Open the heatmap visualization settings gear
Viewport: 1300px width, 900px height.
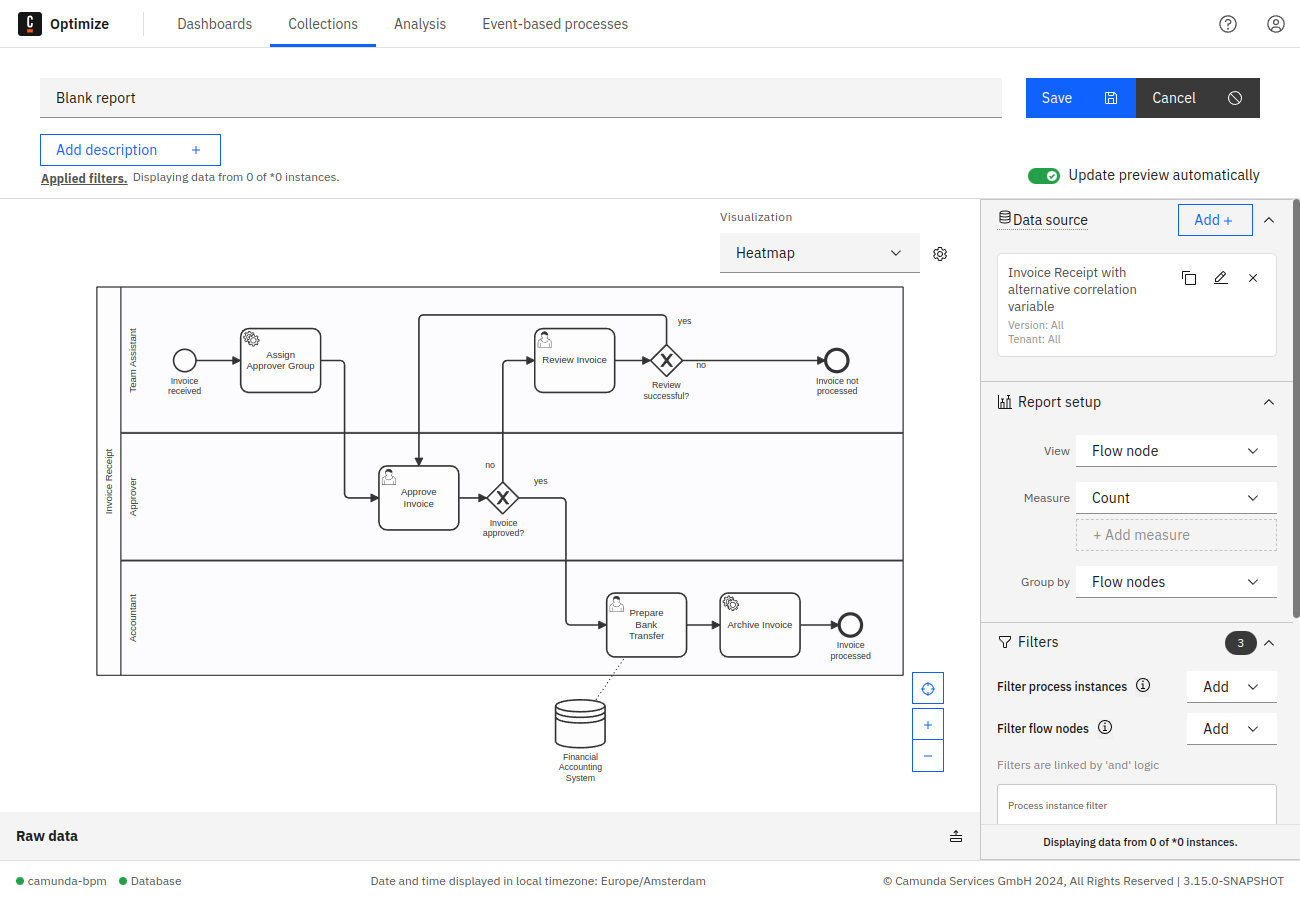point(939,253)
